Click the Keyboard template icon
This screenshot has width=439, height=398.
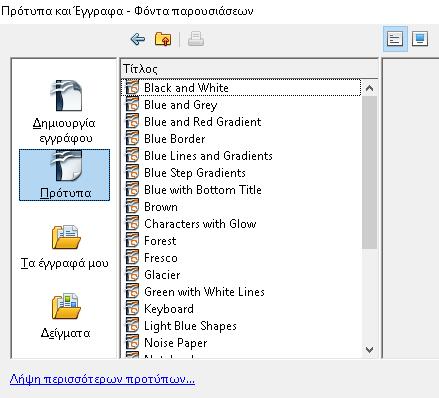tap(132, 309)
